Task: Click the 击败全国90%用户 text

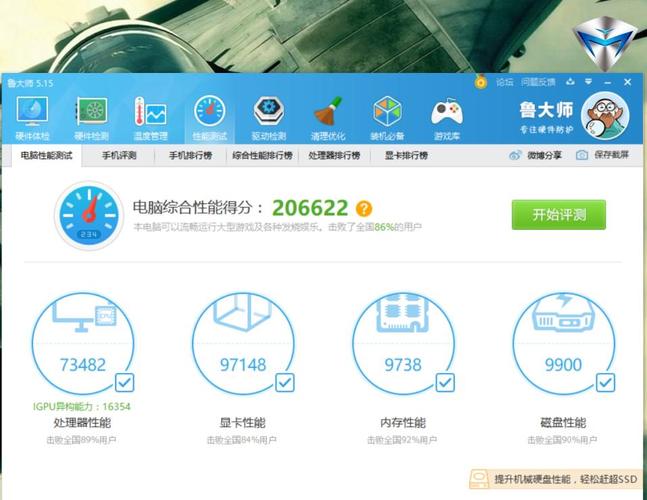Action: point(562,440)
